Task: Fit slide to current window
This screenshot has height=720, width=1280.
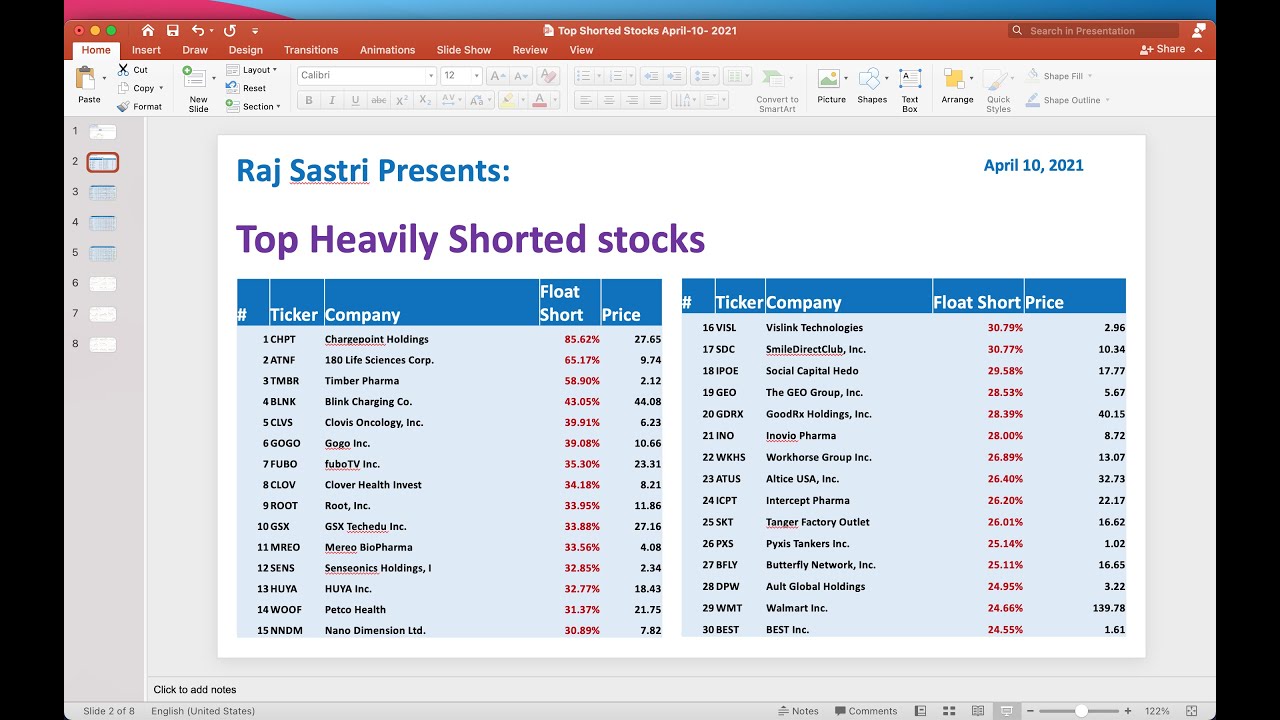Action: (1189, 711)
